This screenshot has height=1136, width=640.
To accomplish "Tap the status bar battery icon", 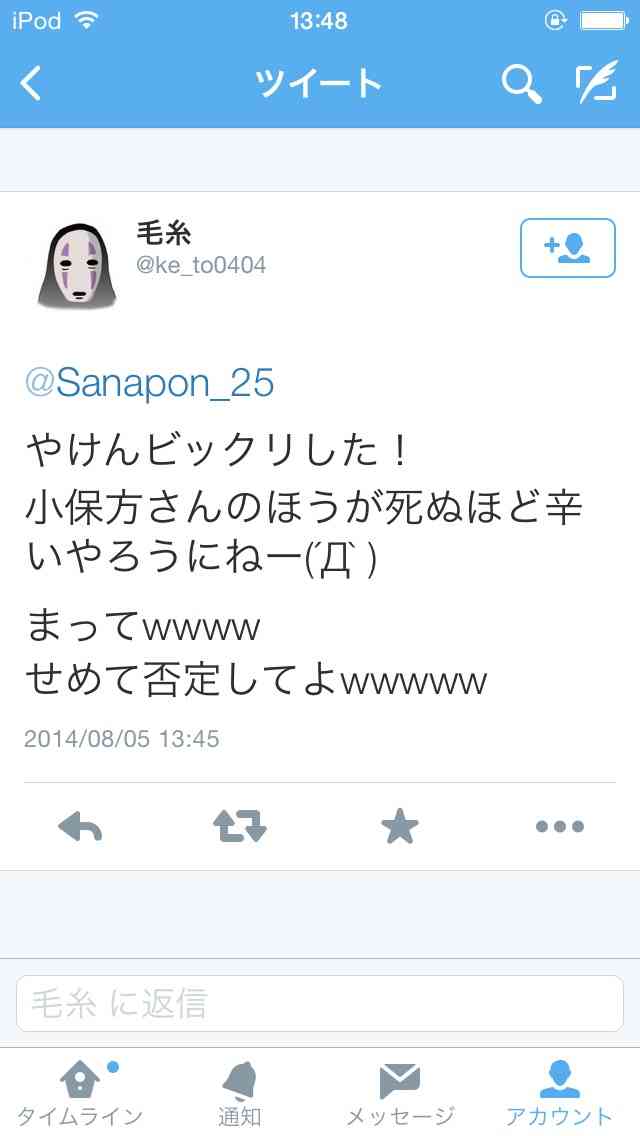I will point(604,21).
